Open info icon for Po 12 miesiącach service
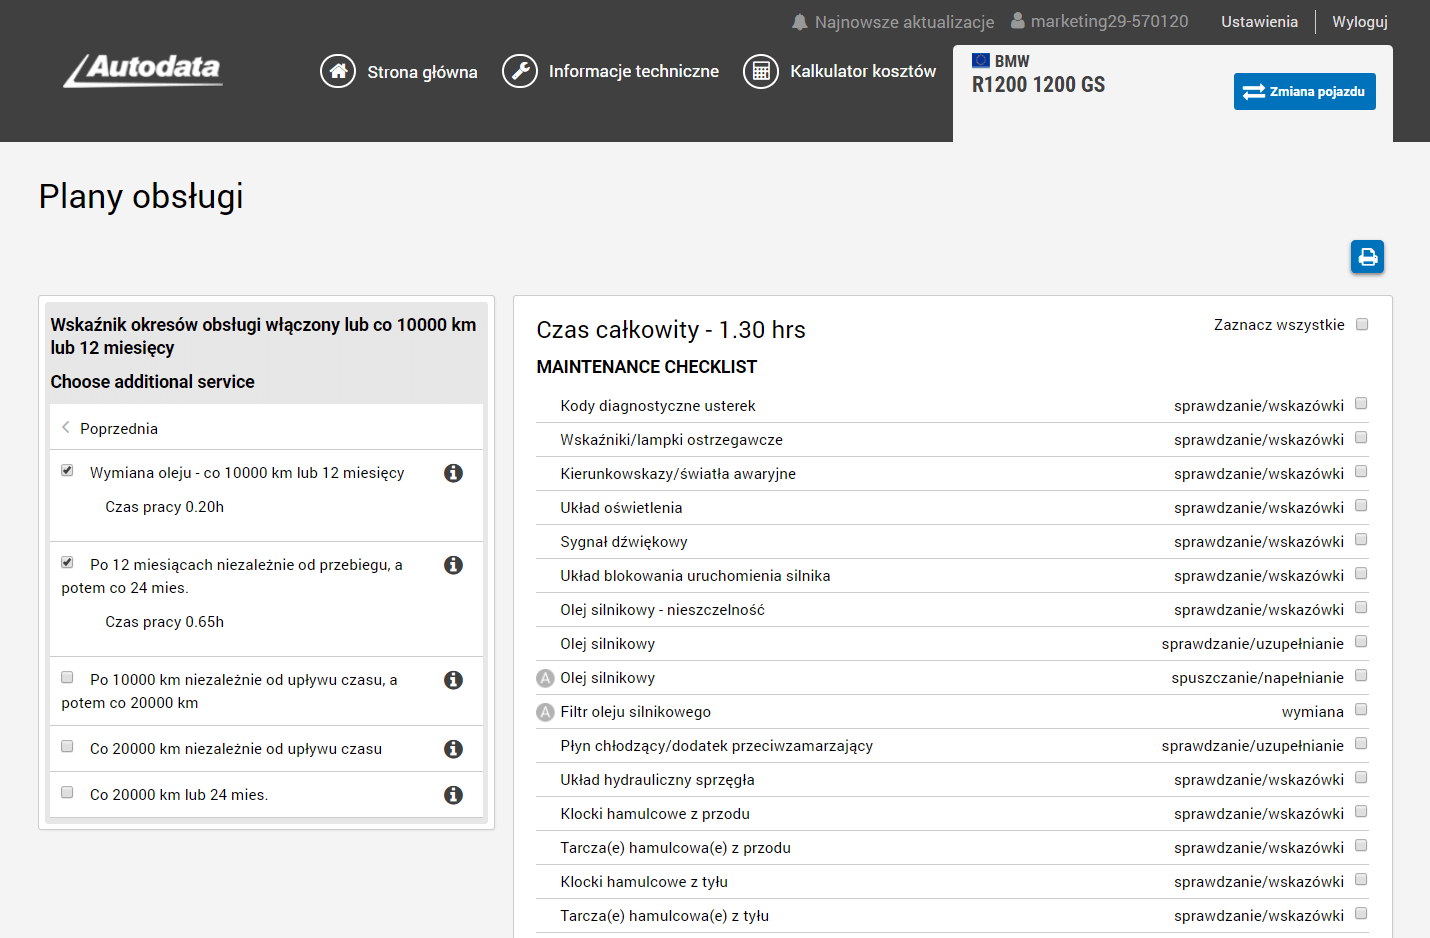This screenshot has width=1430, height=938. [453, 565]
